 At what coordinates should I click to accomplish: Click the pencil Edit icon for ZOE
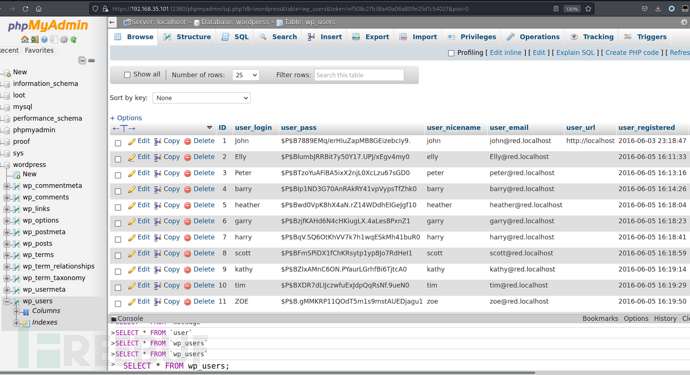(132, 302)
